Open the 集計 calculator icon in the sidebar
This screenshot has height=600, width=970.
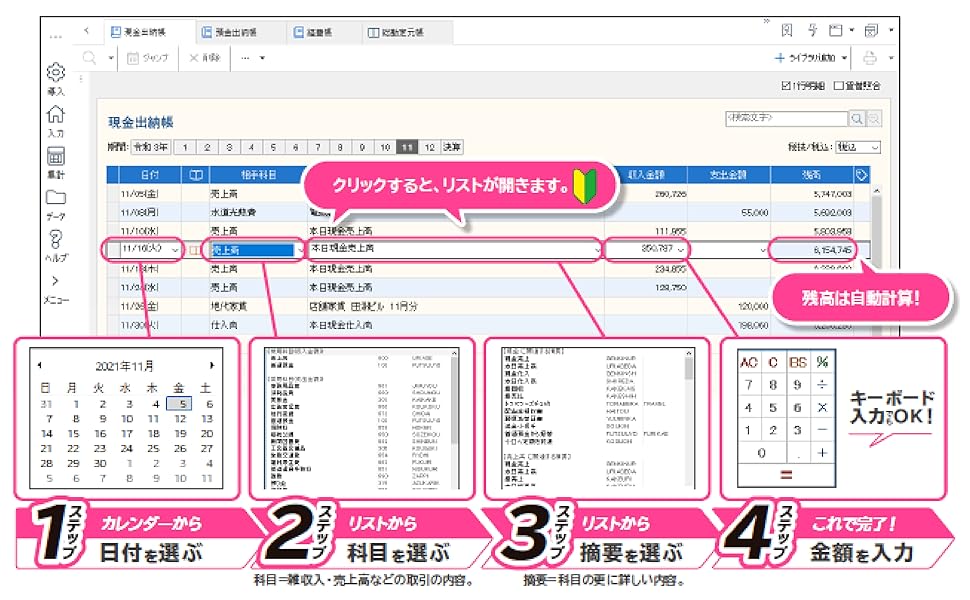point(55,154)
